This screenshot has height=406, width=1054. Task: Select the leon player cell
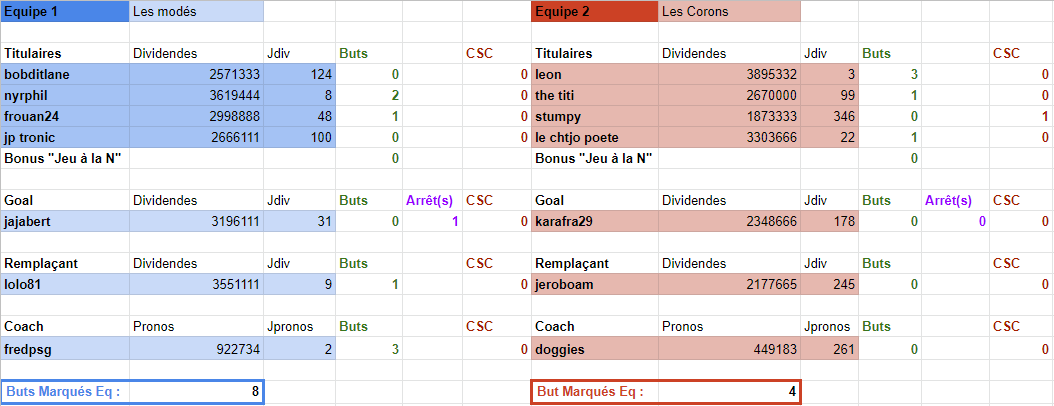595,75
